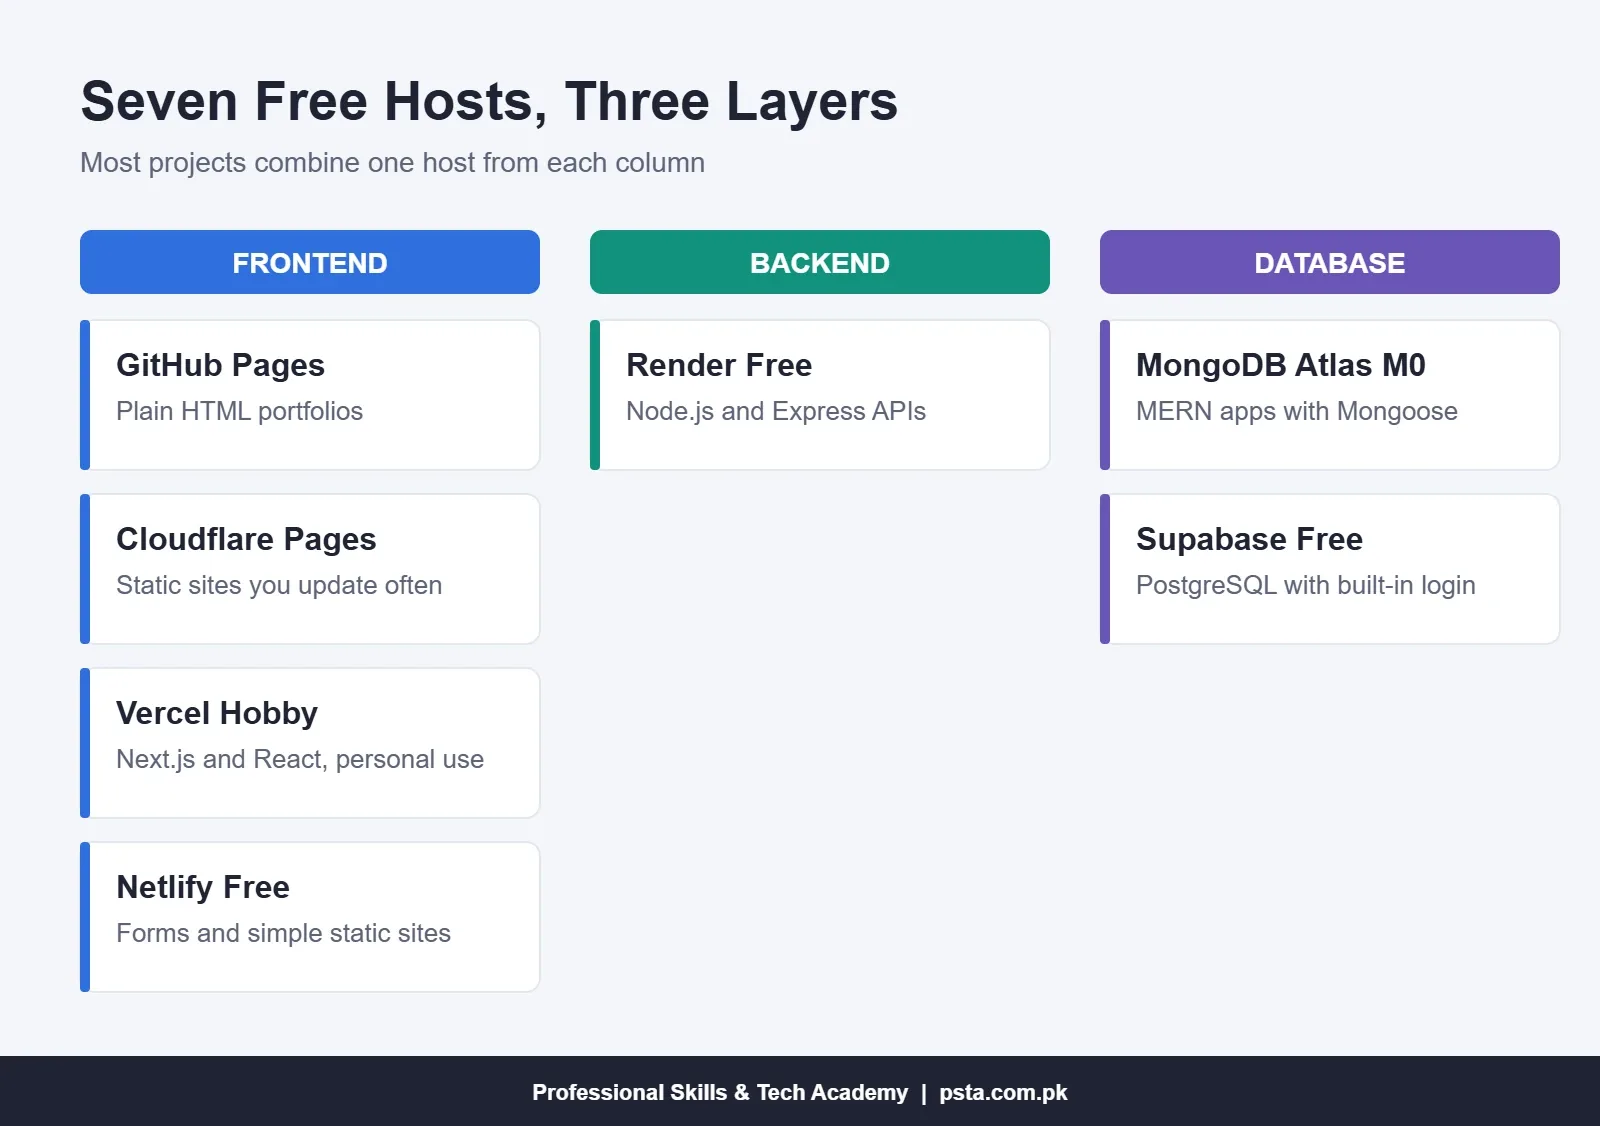This screenshot has width=1600, height=1126.
Task: Click the BACKEND column header
Action: [x=820, y=262]
